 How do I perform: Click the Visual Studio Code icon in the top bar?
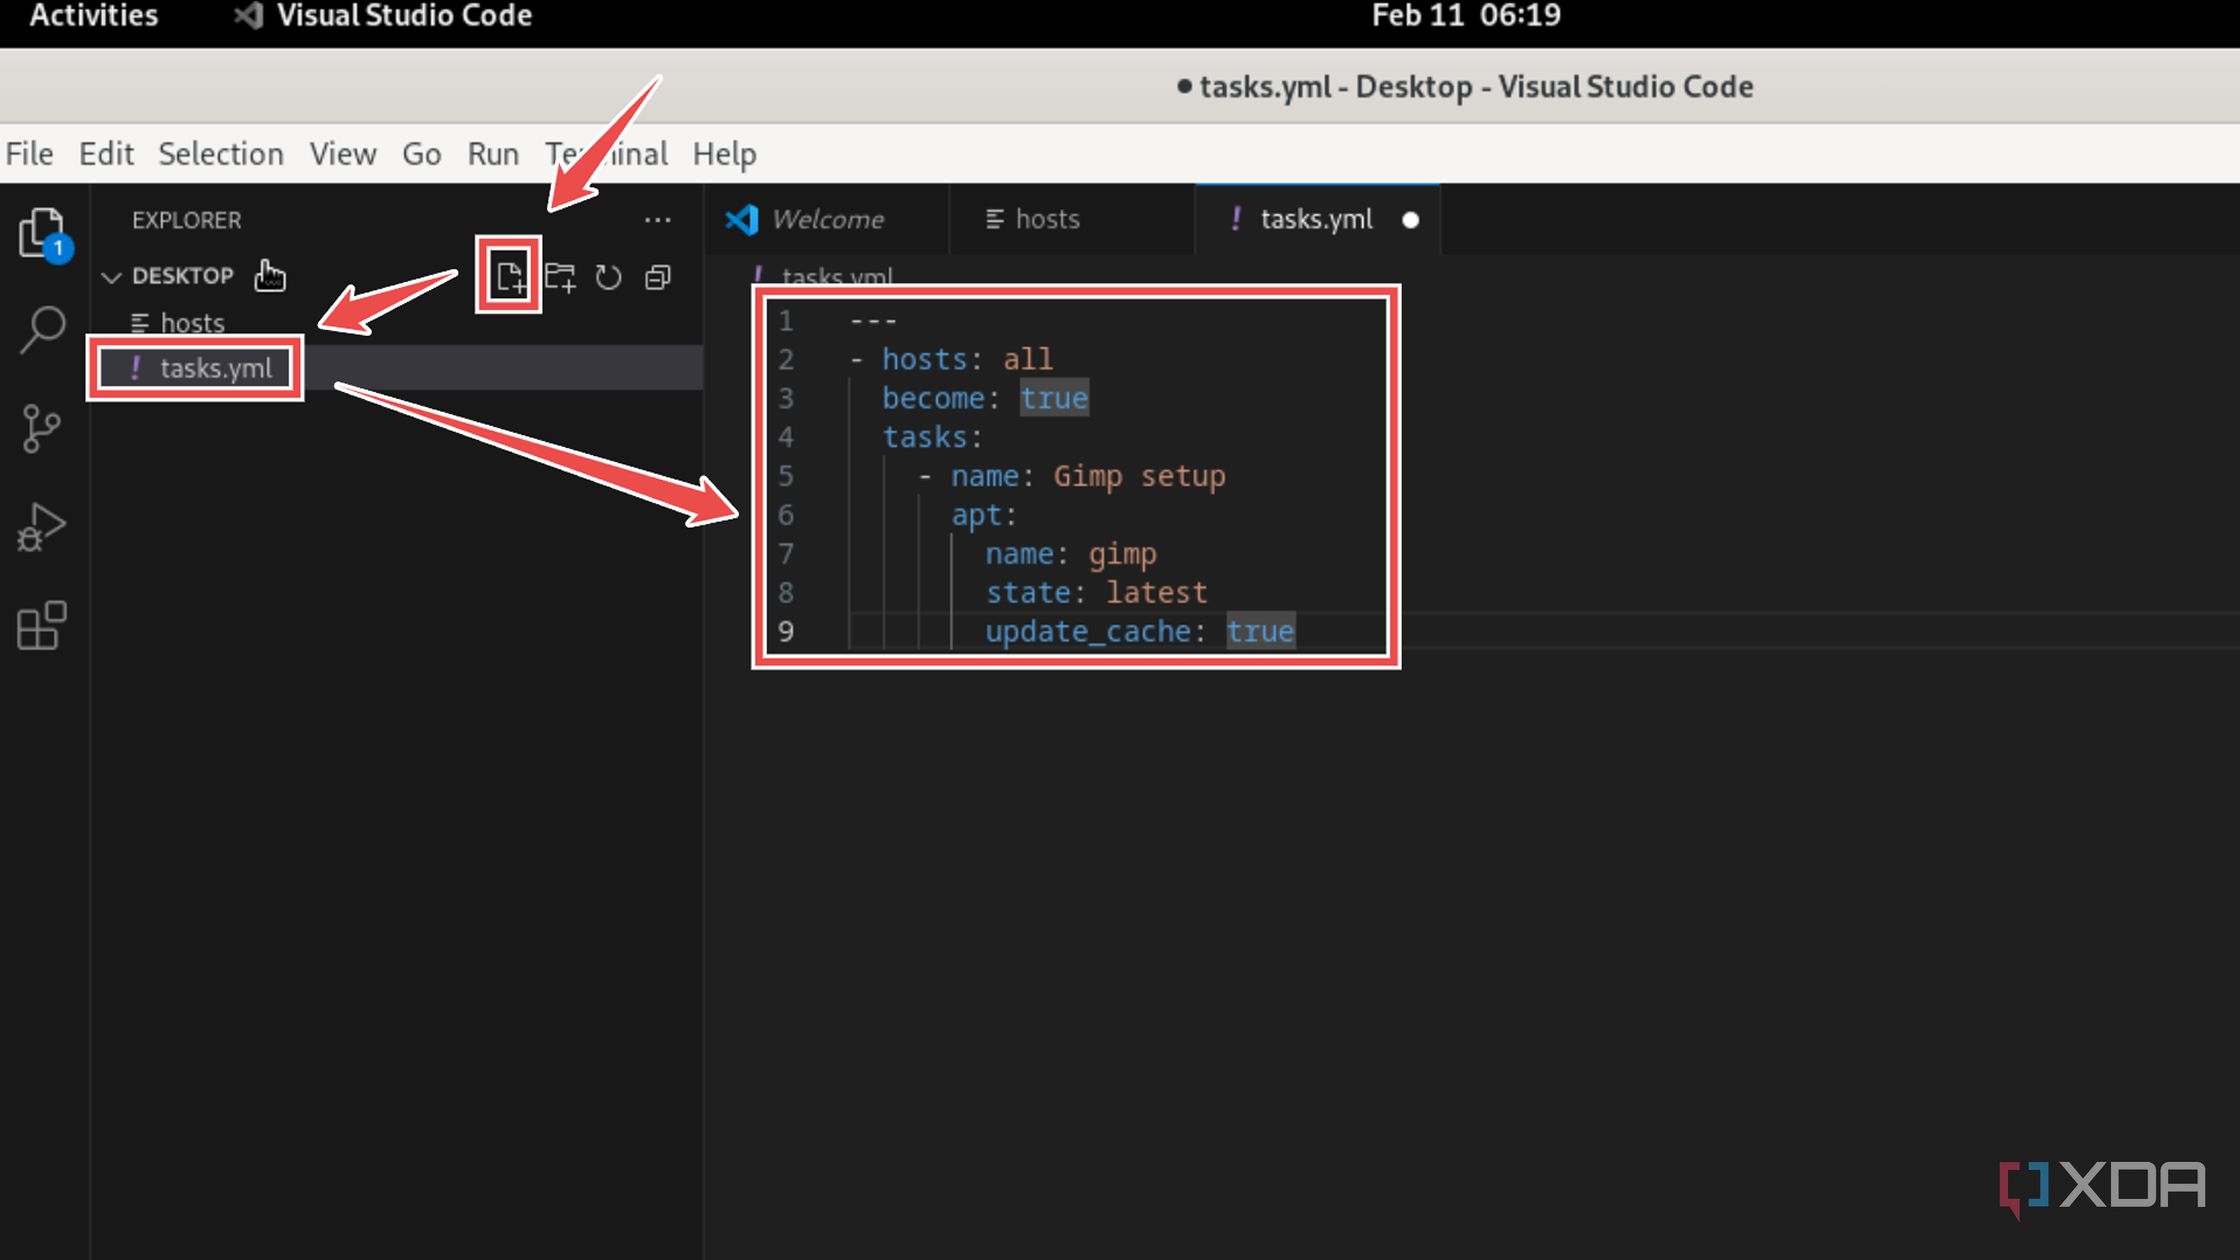(246, 15)
